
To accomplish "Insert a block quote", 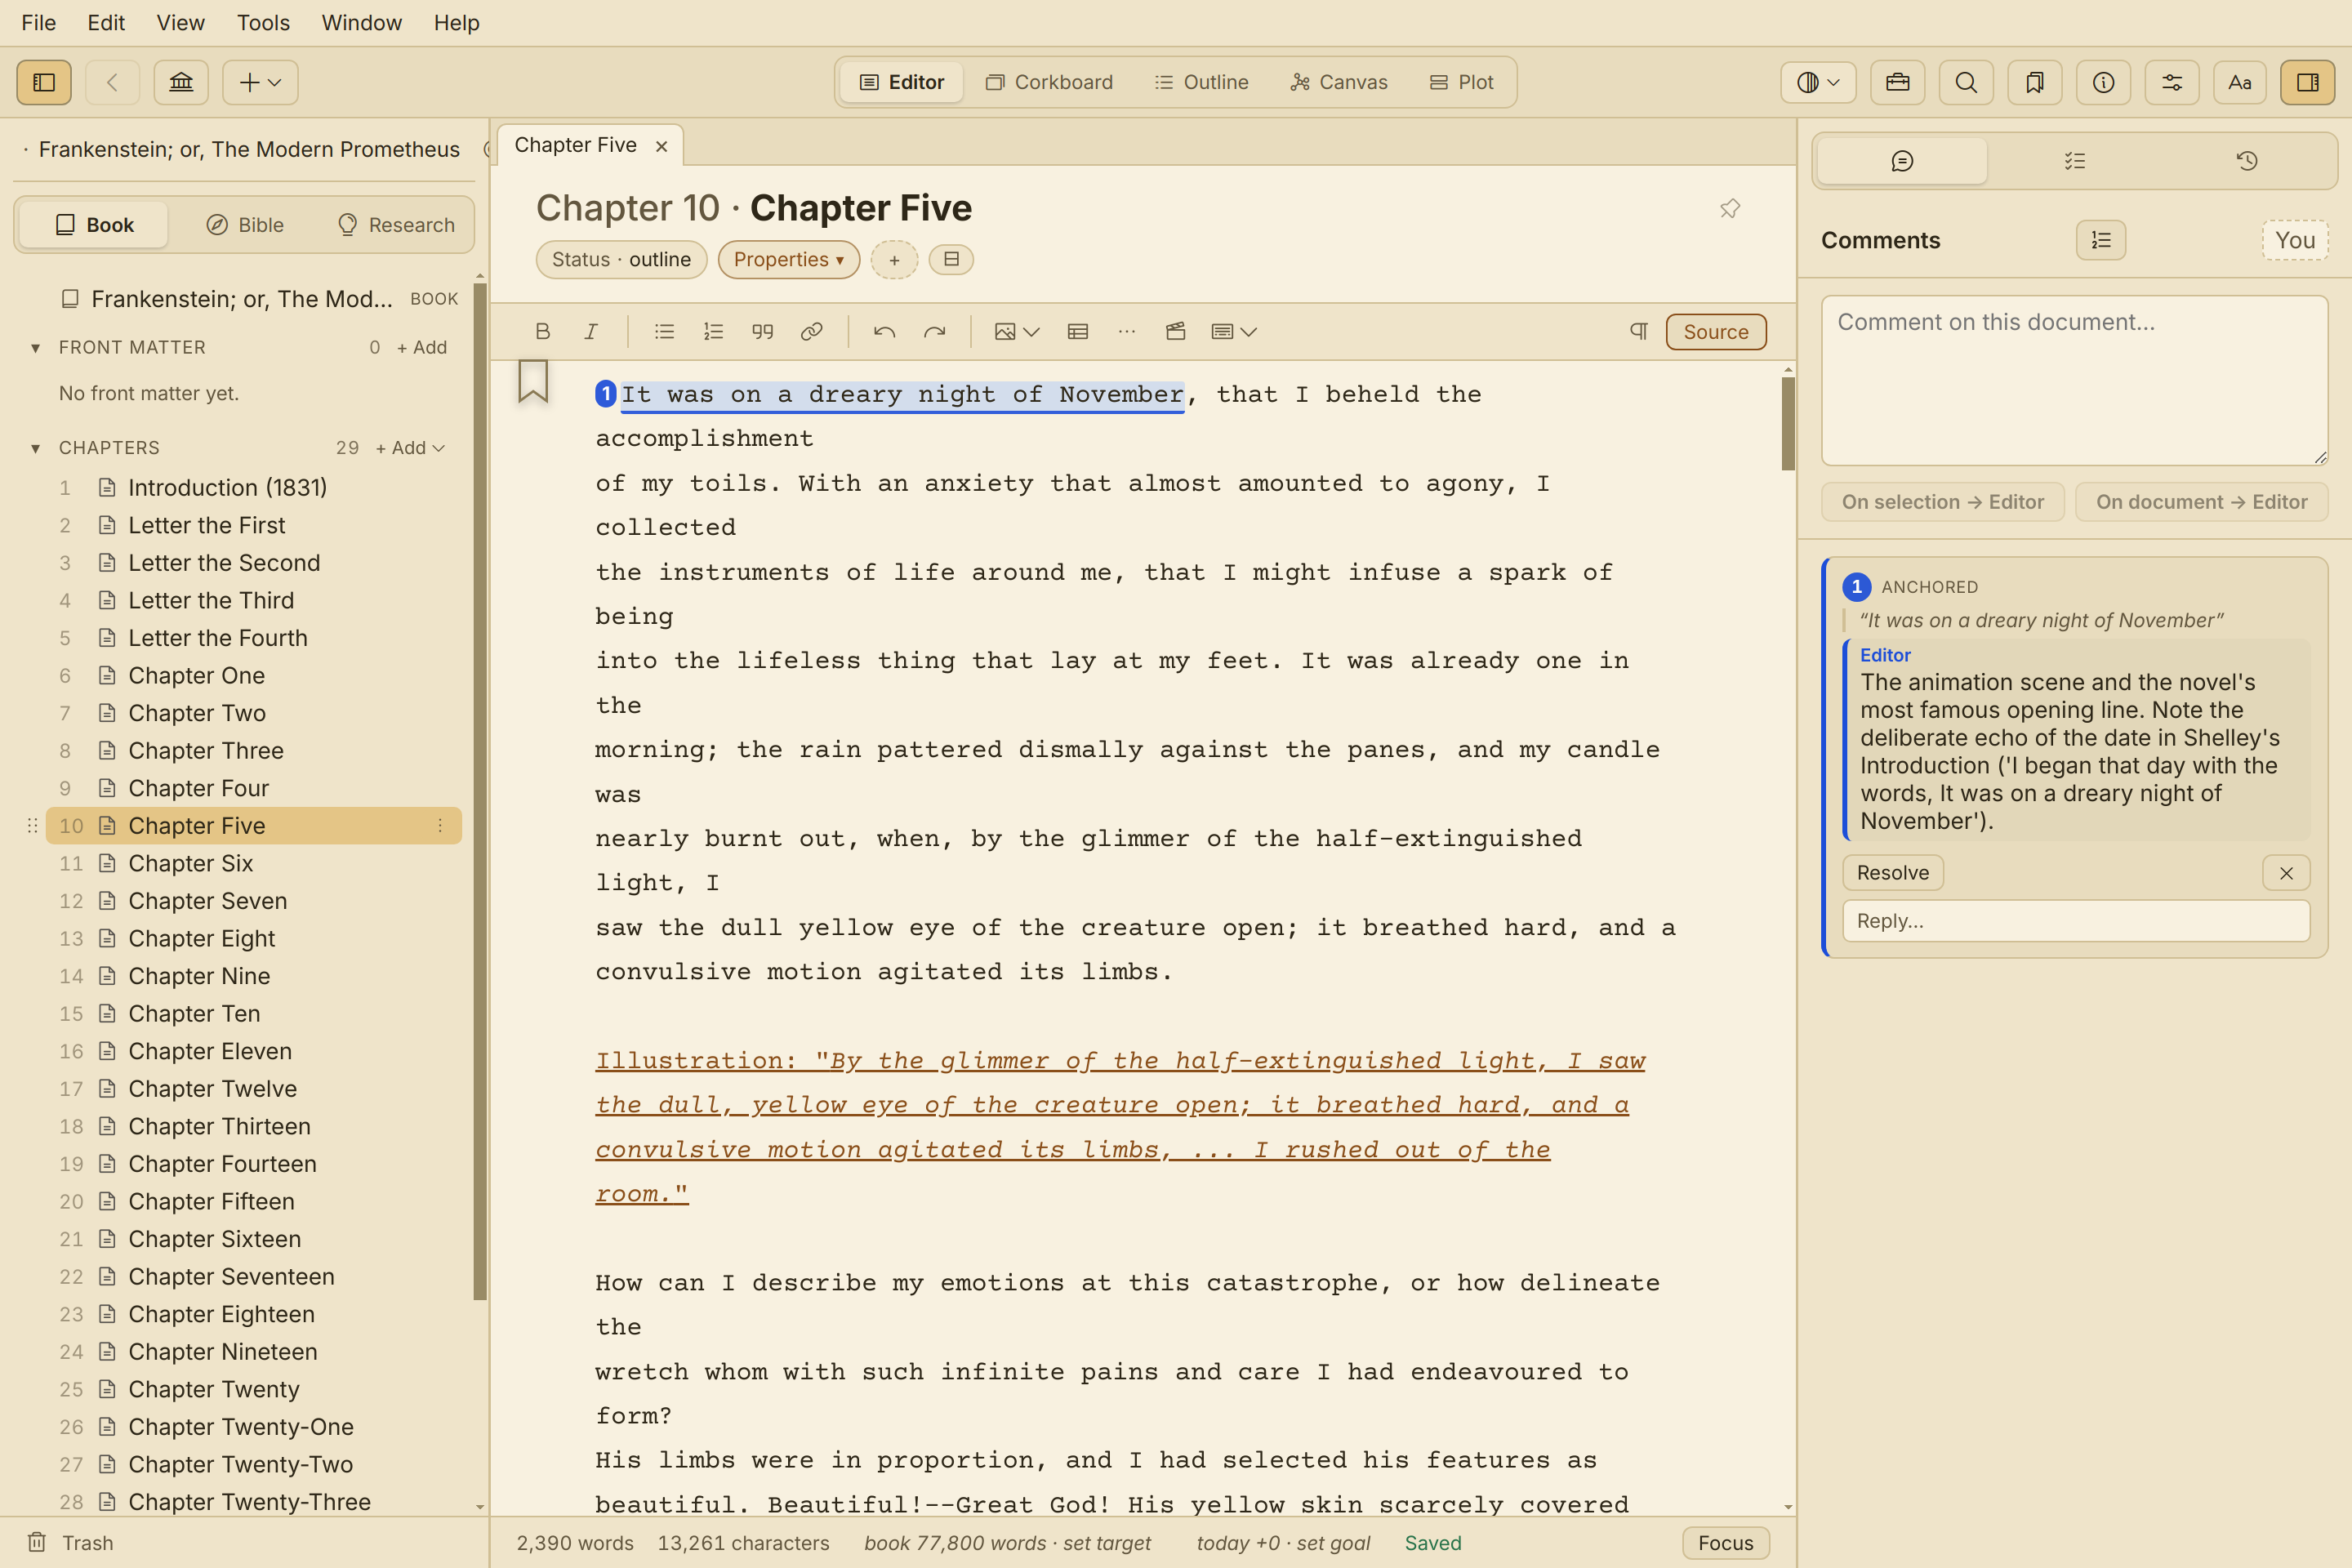I will (762, 332).
